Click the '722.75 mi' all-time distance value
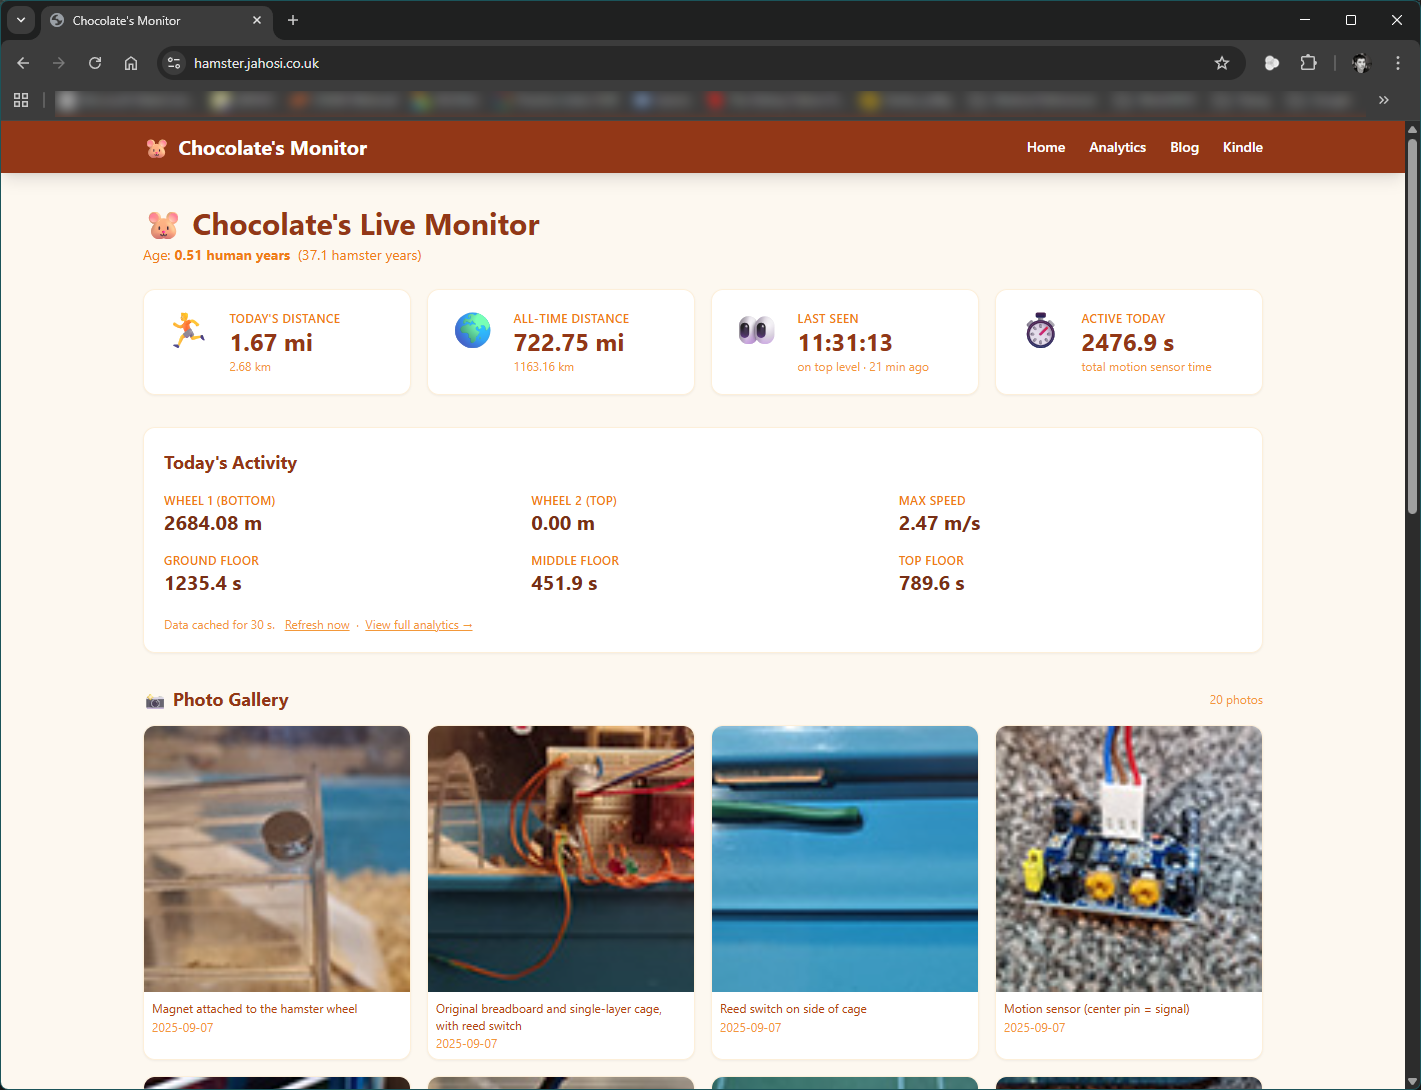Image resolution: width=1421 pixels, height=1090 pixels. (569, 343)
